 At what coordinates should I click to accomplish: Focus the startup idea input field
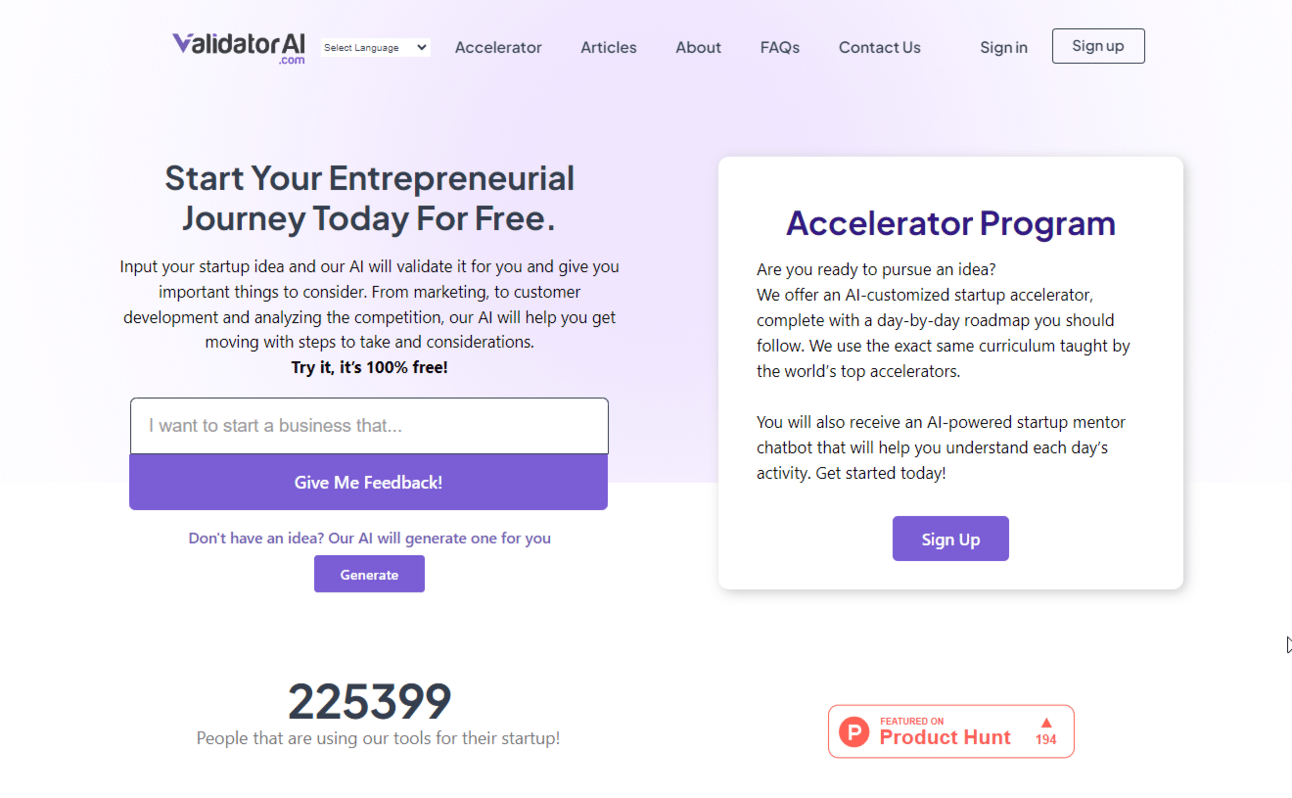[x=369, y=426]
